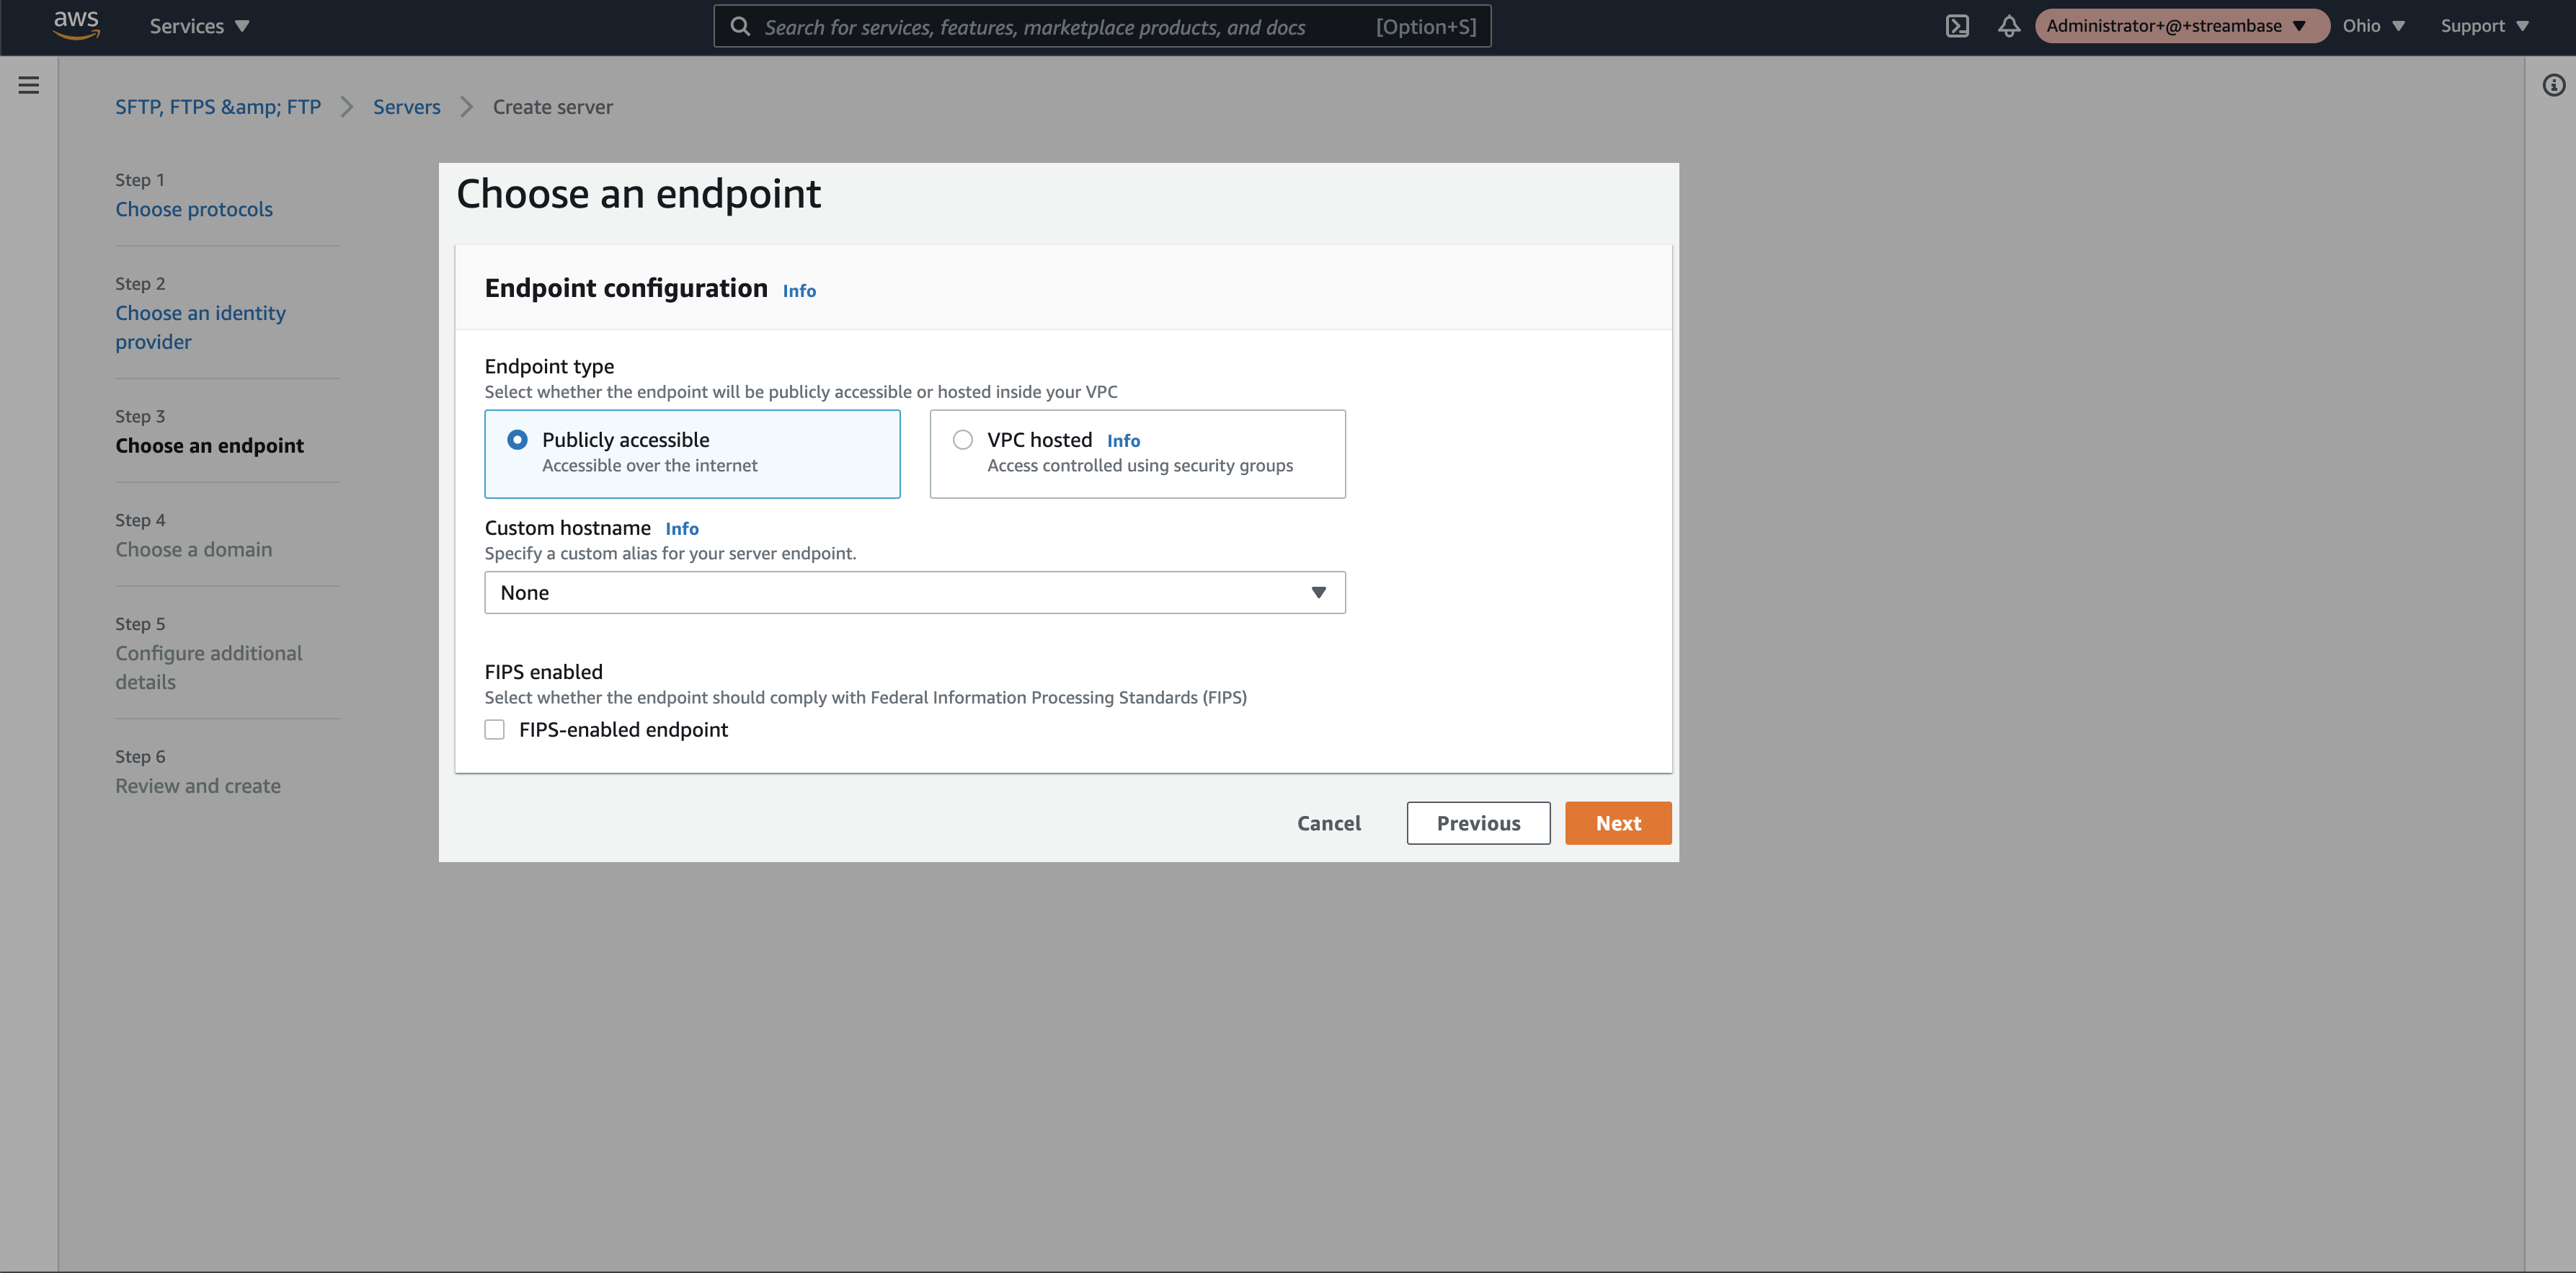Open the notifications bell

click(x=2009, y=26)
